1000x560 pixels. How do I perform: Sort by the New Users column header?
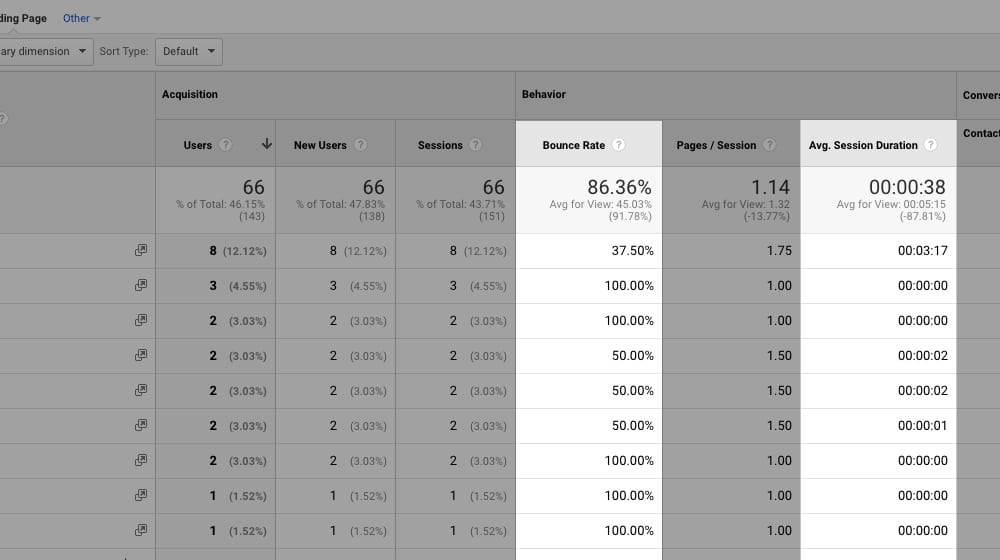pyautogui.click(x=320, y=145)
